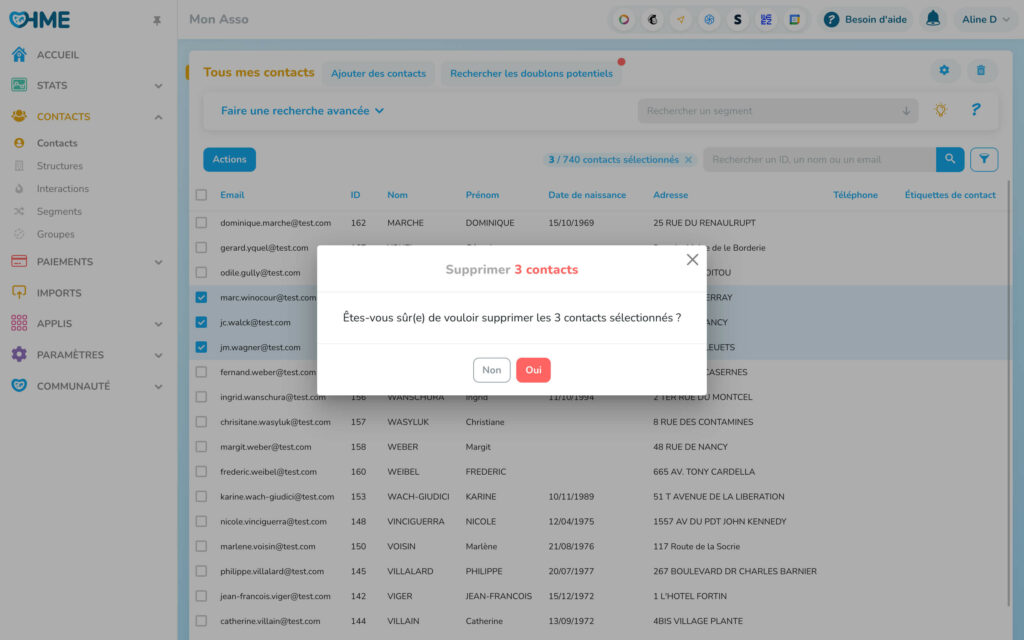The width and height of the screenshot is (1024, 640).
Task: Confirm deletion with the Oui button
Action: click(x=533, y=370)
